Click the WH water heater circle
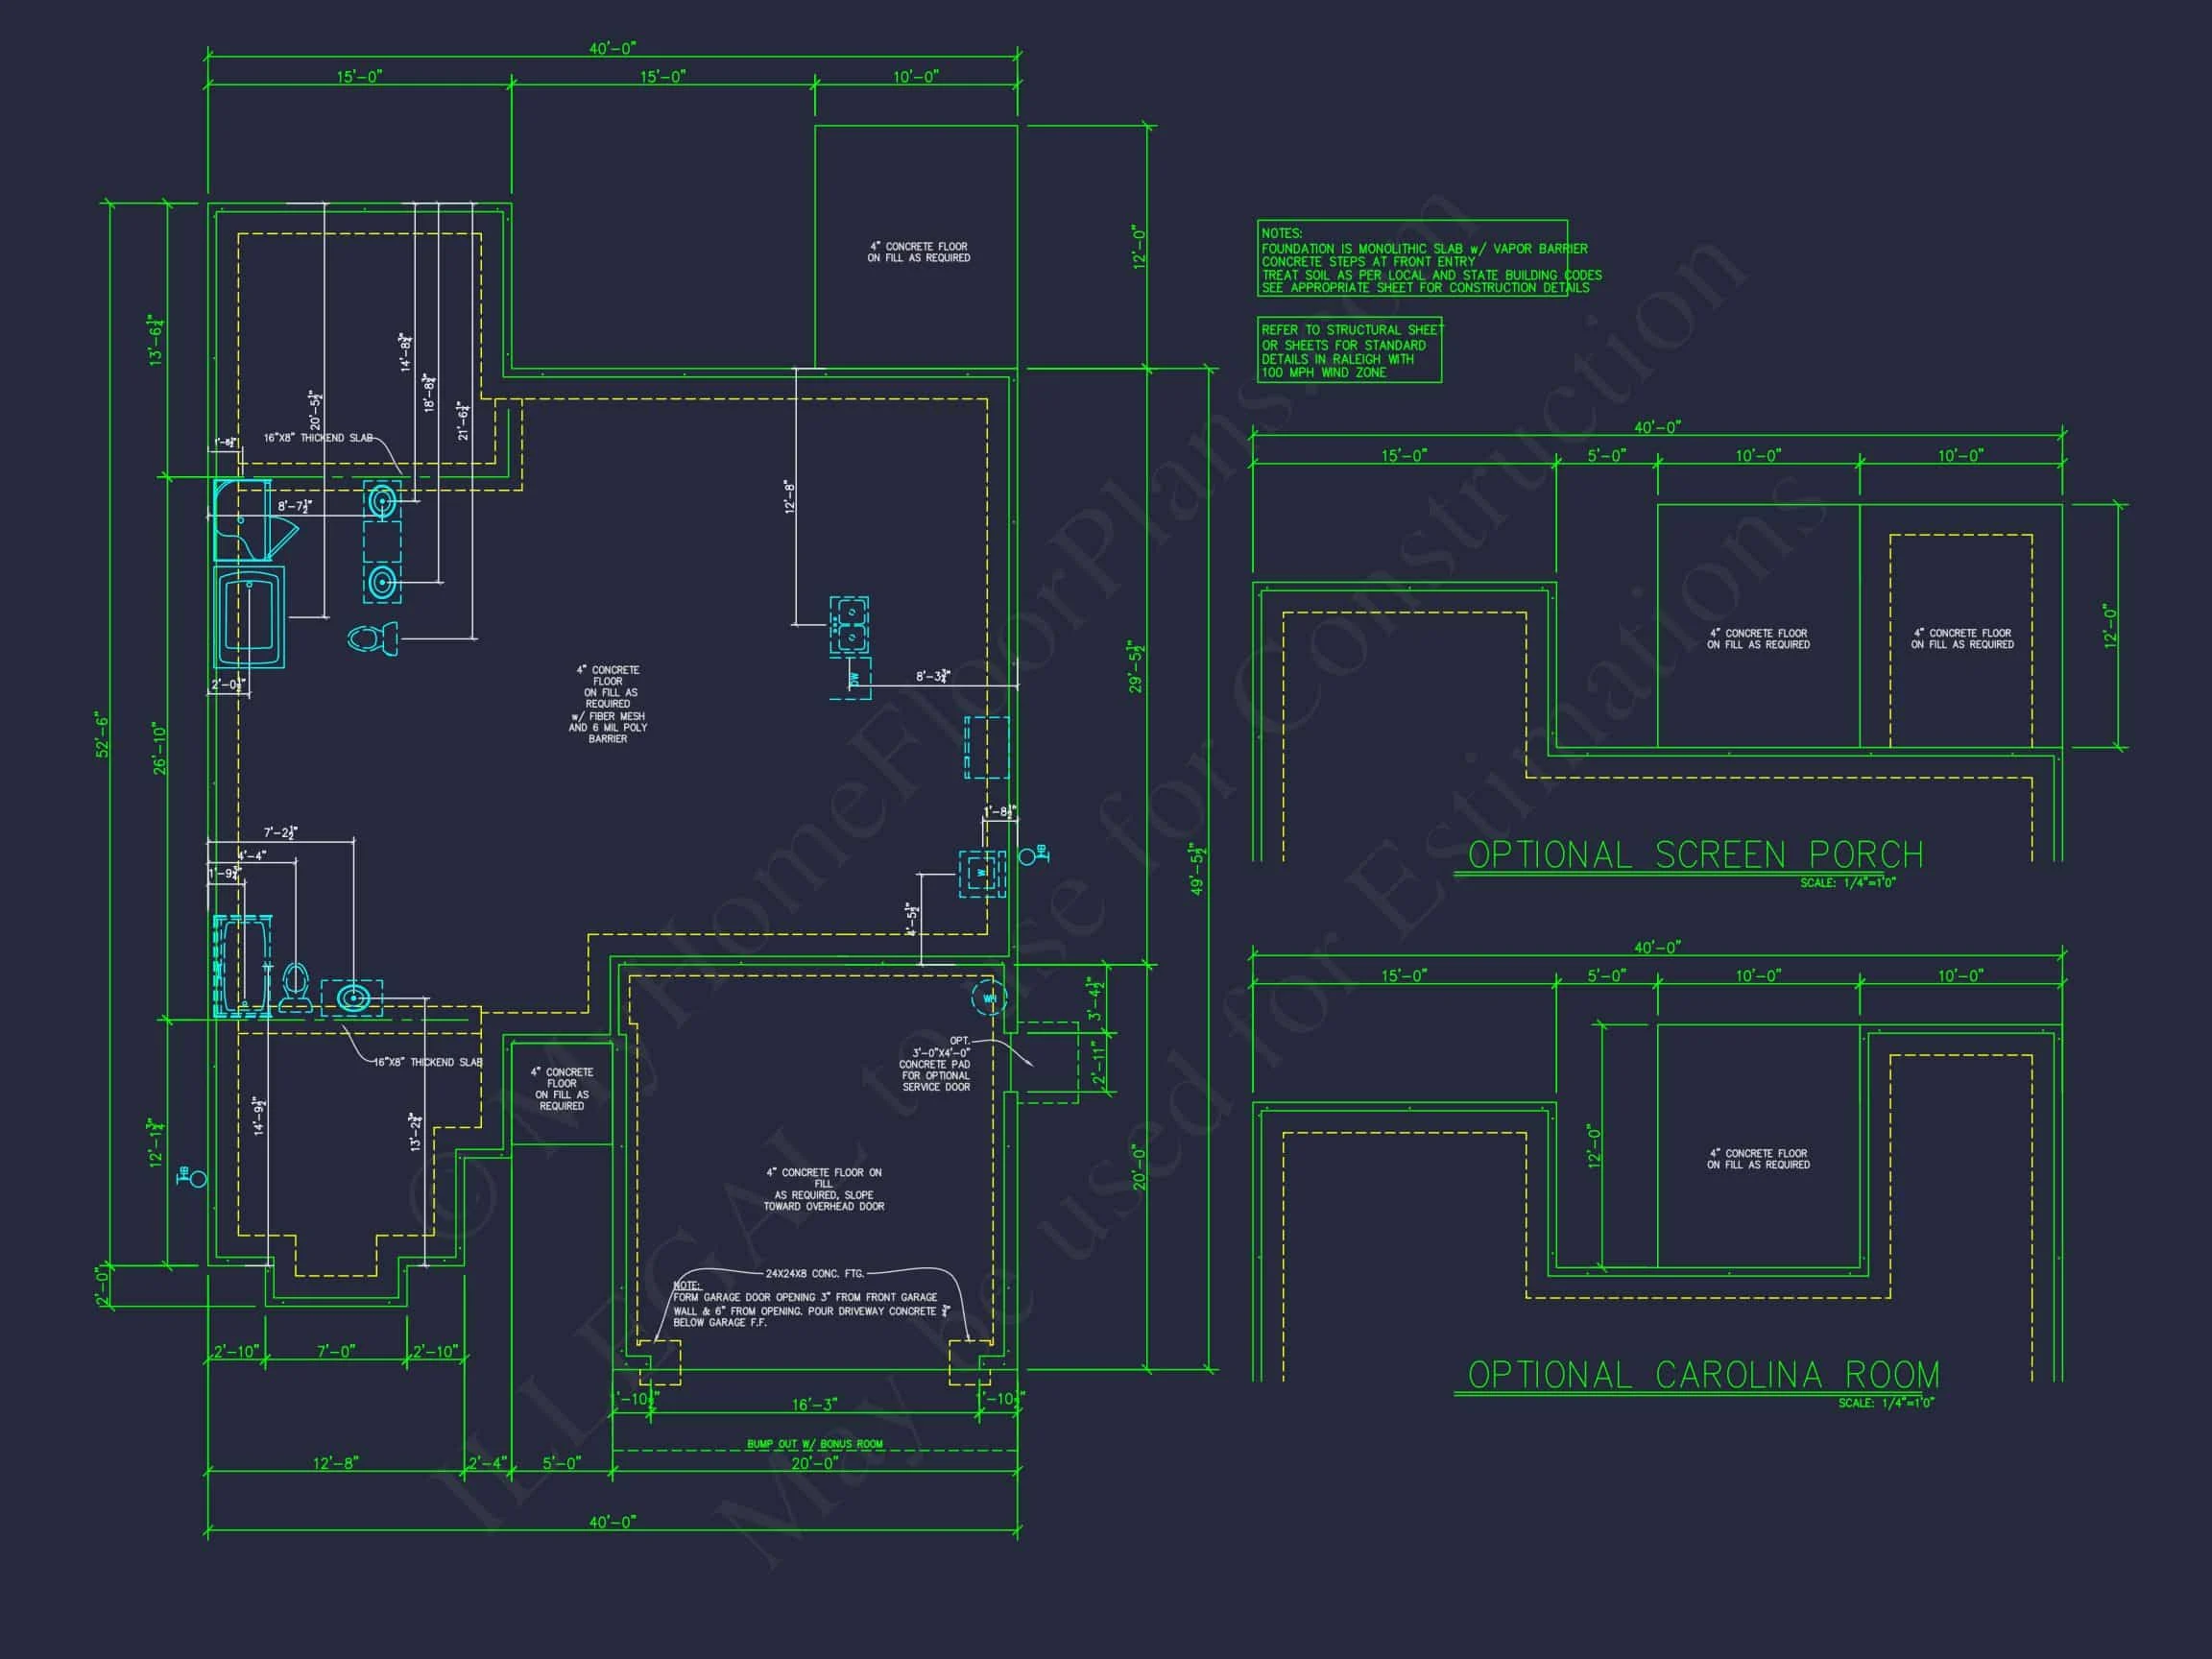The image size is (2212, 1659). click(989, 997)
